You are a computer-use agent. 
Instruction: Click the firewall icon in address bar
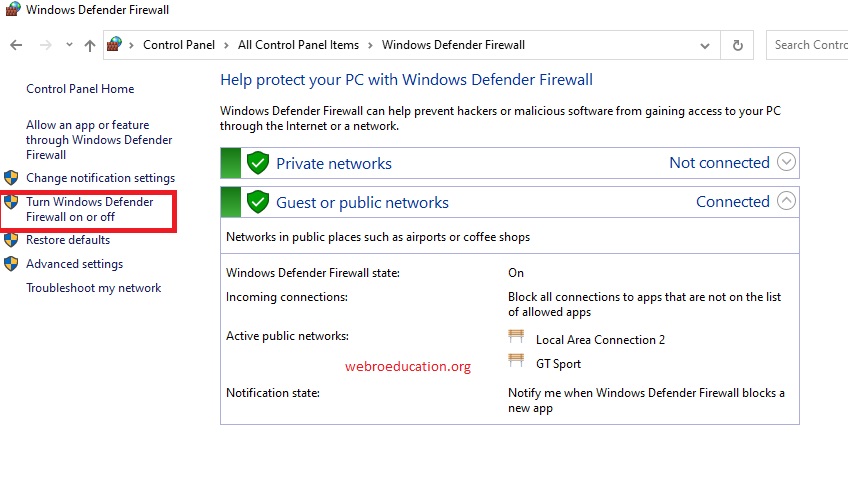(x=114, y=44)
